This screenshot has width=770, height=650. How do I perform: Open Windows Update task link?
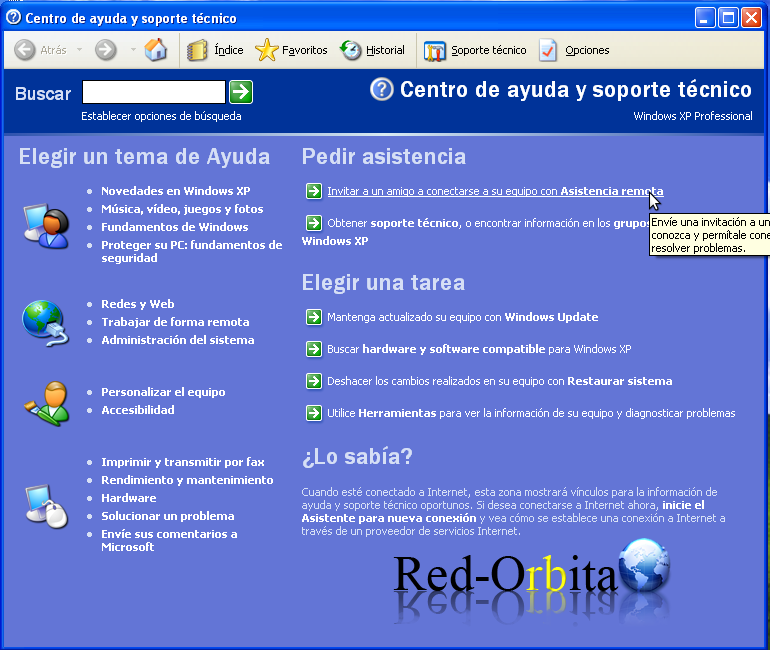point(463,317)
